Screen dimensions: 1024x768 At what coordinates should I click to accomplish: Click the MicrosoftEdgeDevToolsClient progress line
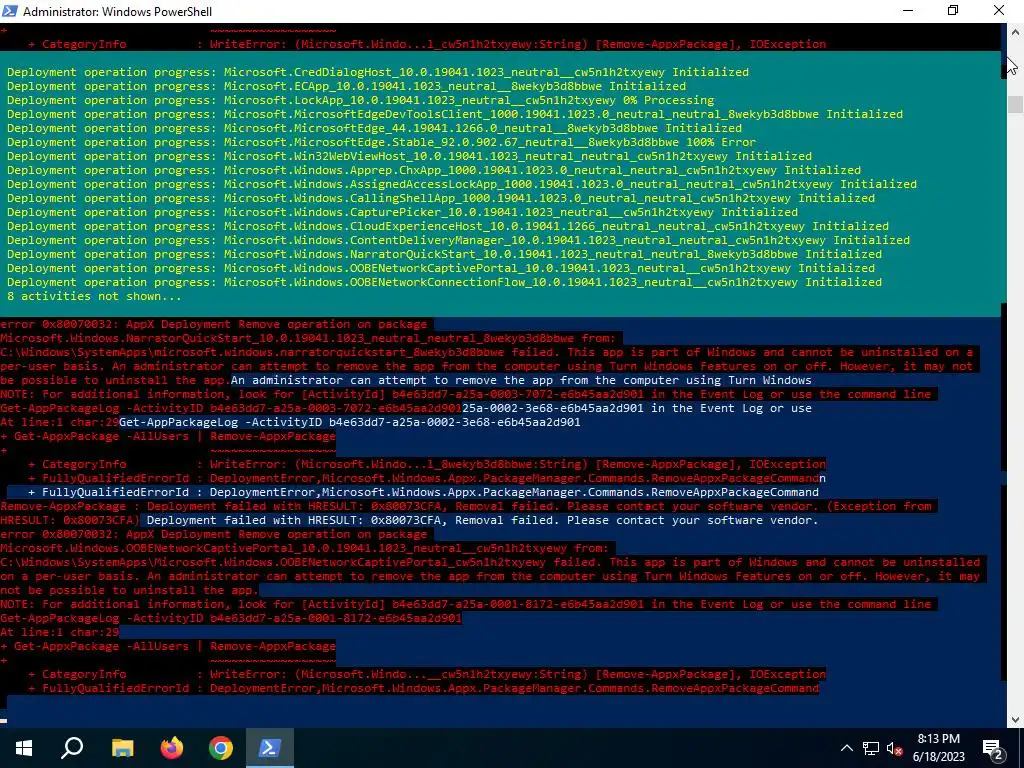click(455, 114)
